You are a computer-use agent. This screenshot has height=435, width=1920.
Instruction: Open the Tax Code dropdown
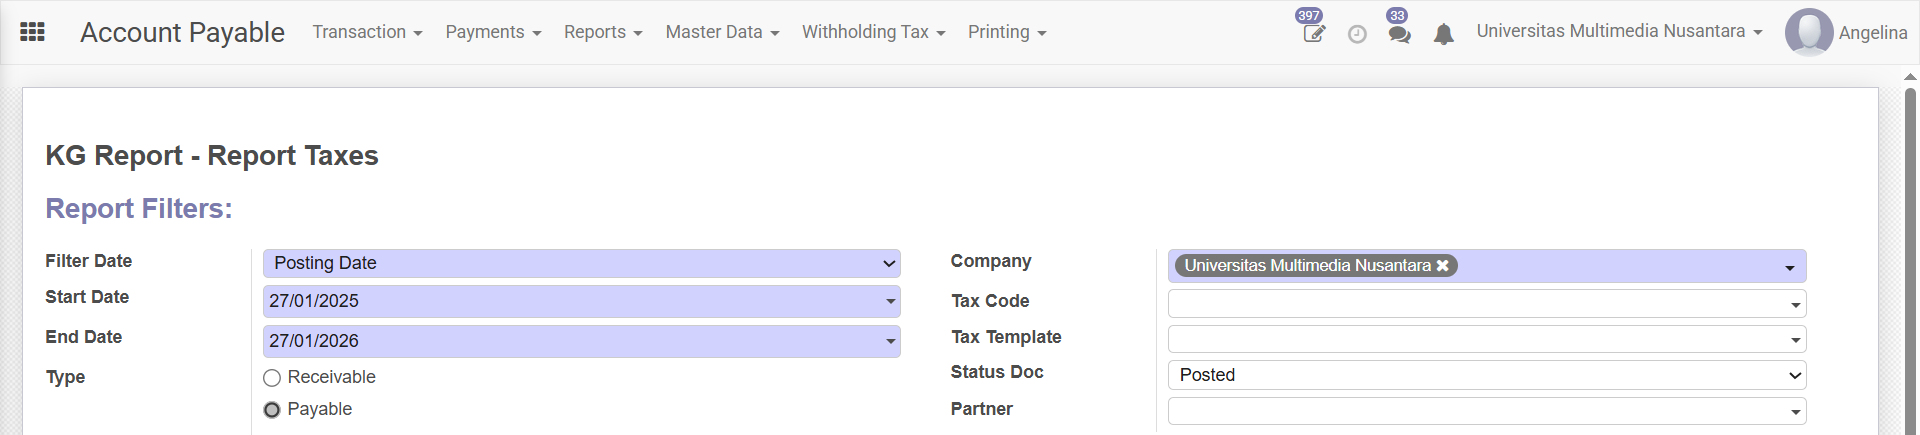click(x=1486, y=303)
